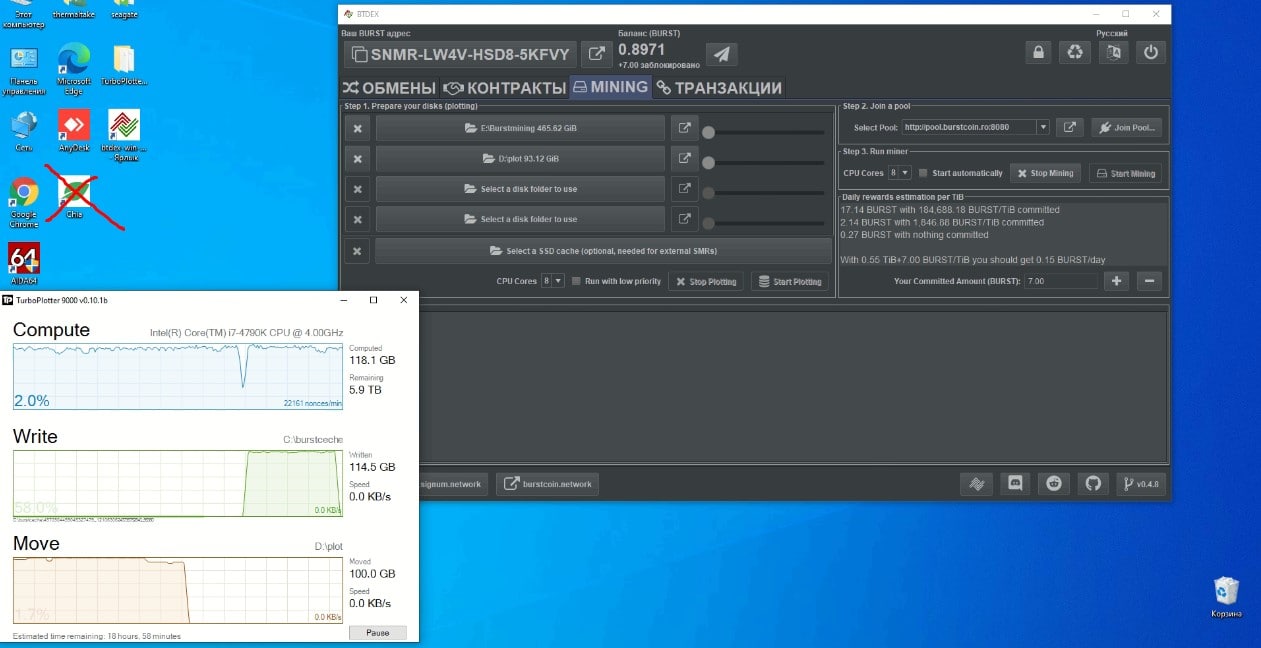The height and width of the screenshot is (648, 1261).
Task: Increase committed amount with plus button
Action: click(x=1117, y=281)
